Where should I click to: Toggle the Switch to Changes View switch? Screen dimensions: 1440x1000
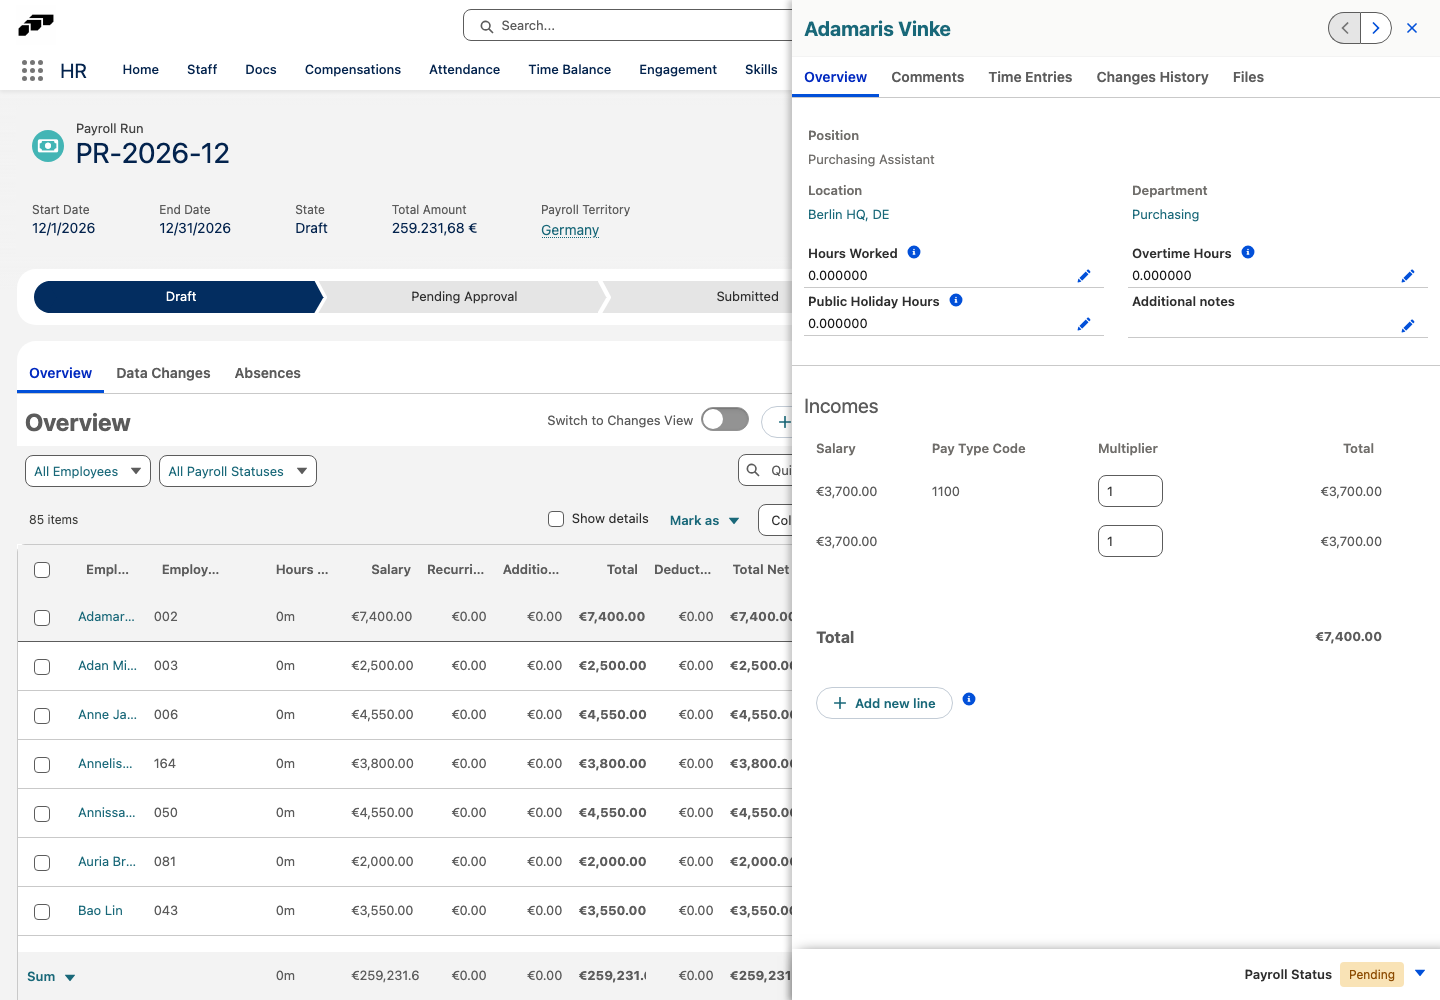point(725,420)
